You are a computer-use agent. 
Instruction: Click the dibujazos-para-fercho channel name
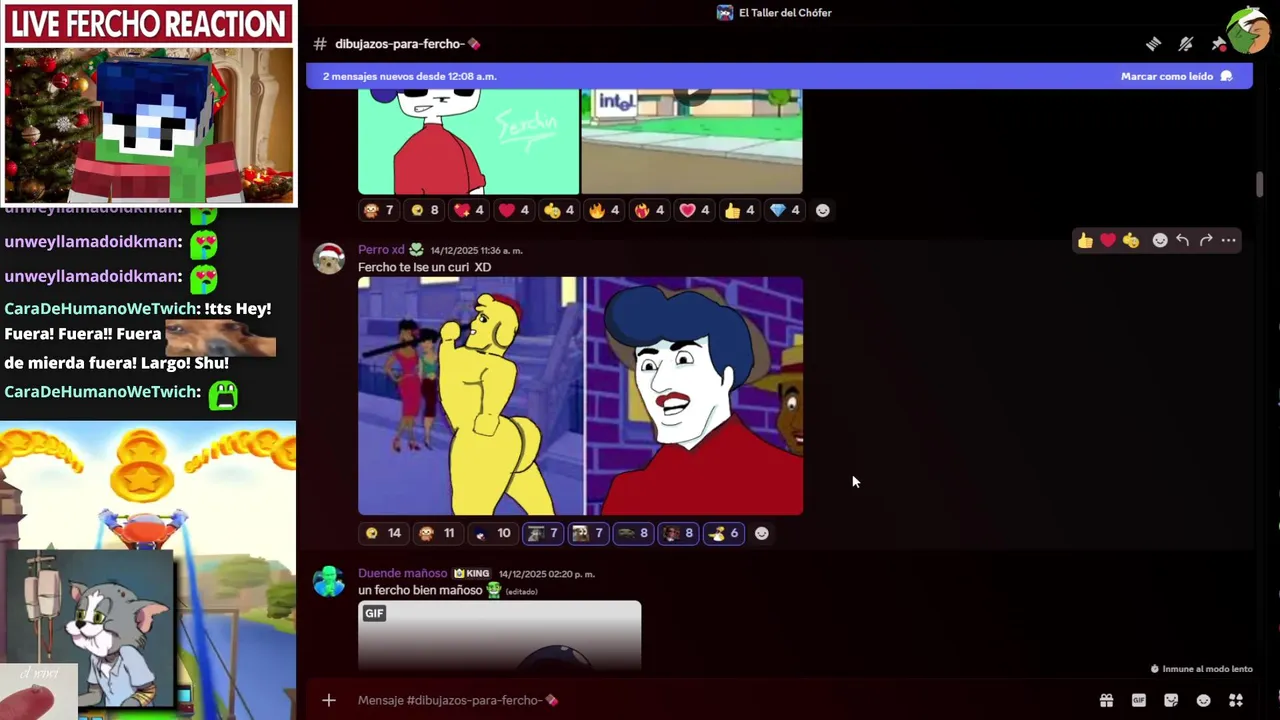click(399, 44)
